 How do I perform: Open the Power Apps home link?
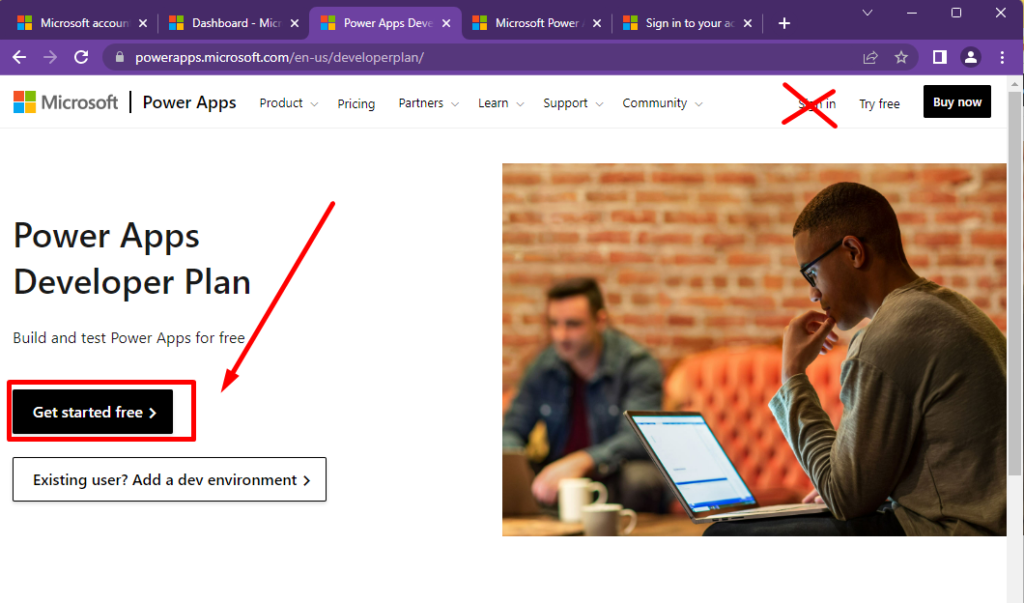tap(189, 103)
